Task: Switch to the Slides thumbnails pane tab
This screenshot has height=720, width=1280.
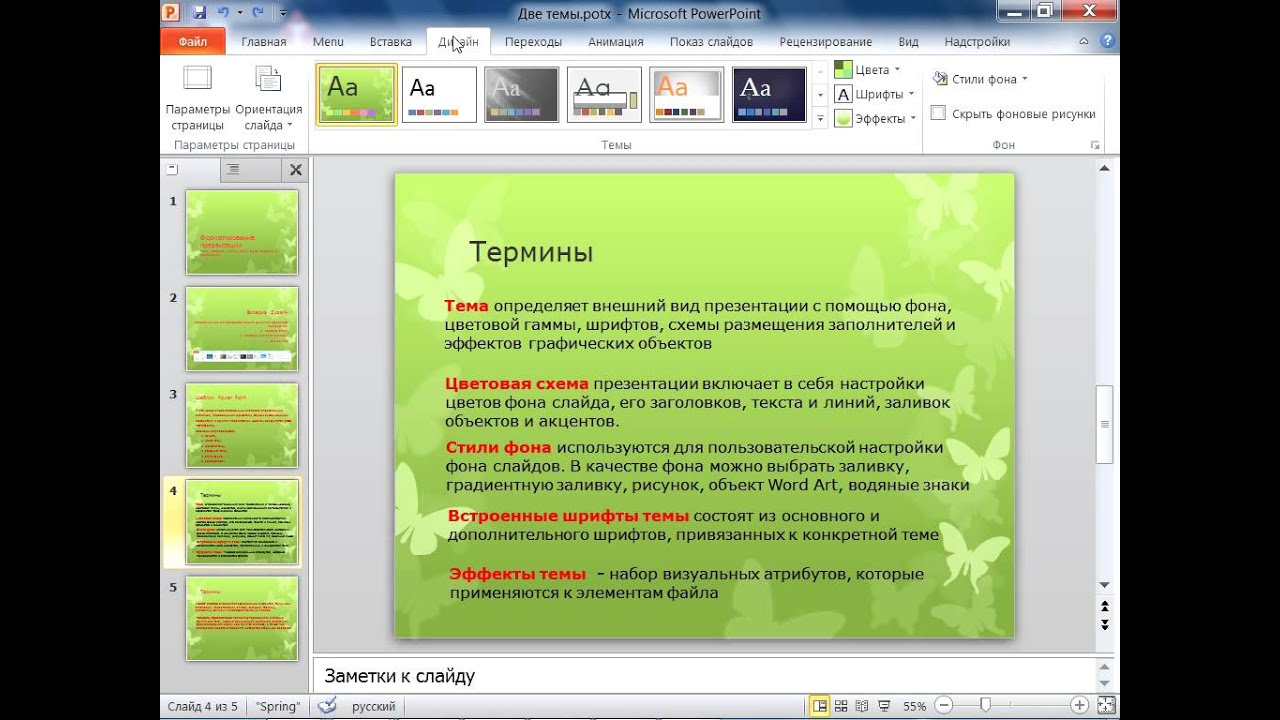Action: [190, 170]
